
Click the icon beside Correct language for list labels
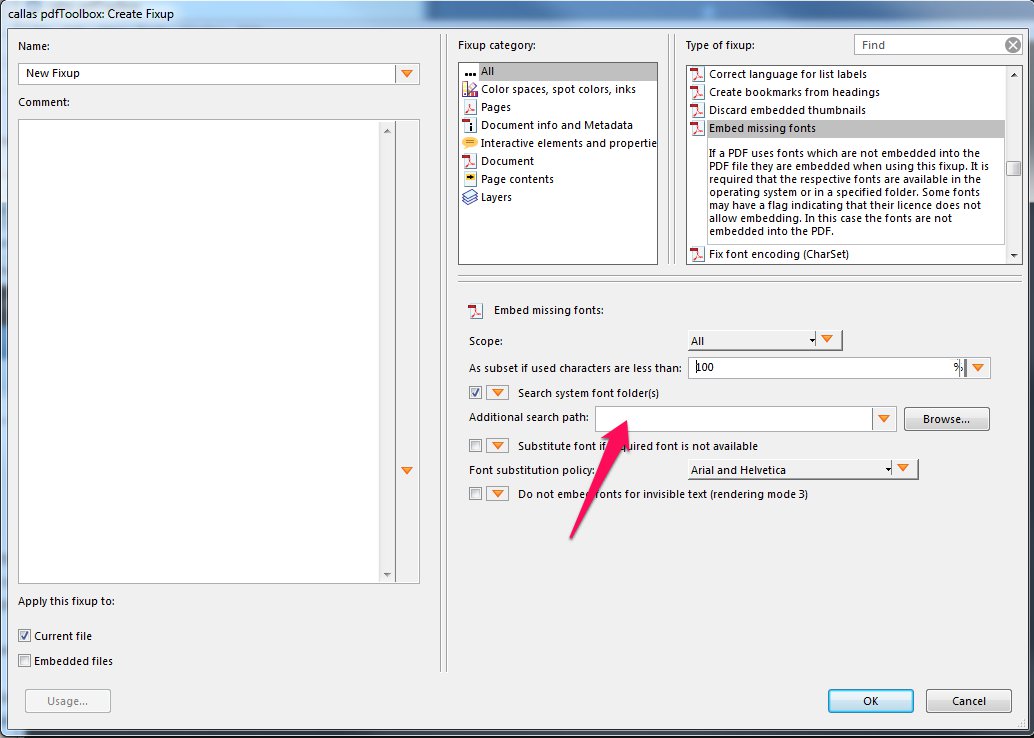click(x=697, y=75)
